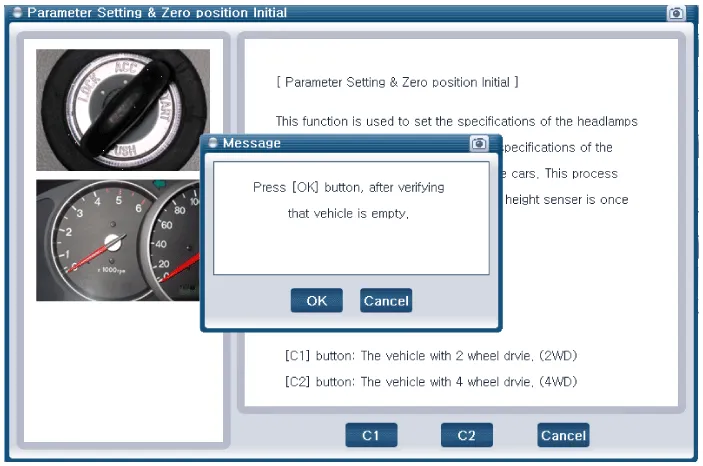This screenshot has height=466, width=703.
Task: Select the C2 button for 4WD
Action: pyautogui.click(x=466, y=435)
